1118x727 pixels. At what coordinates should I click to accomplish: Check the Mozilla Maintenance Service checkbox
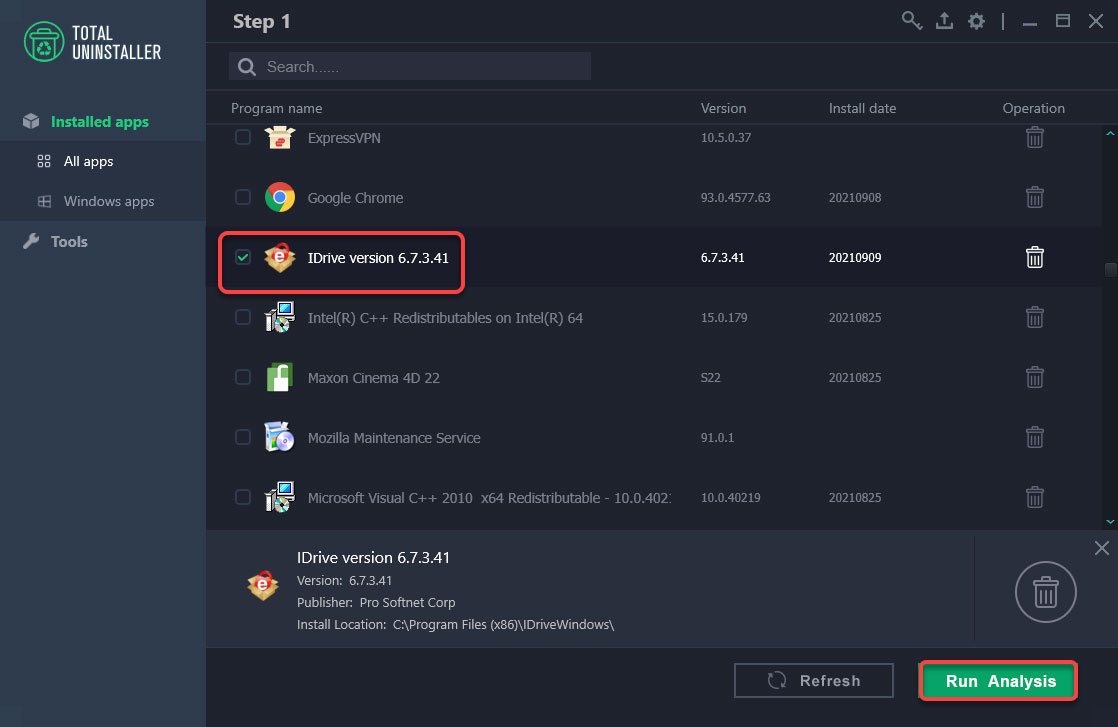click(x=243, y=436)
